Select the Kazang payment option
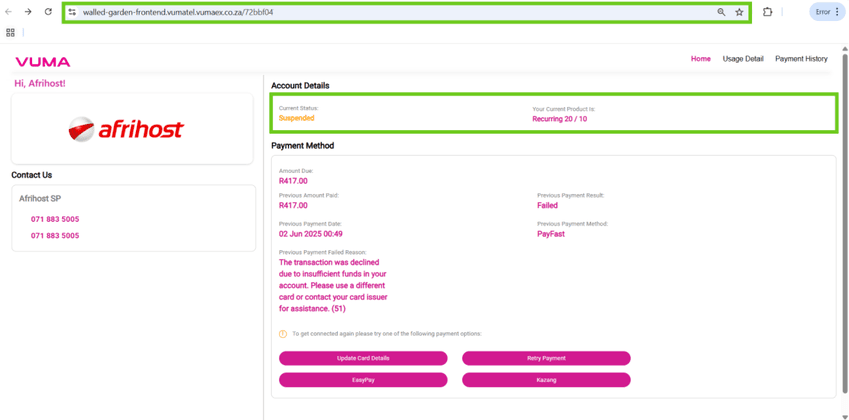This screenshot has height=420, width=849. (546, 380)
